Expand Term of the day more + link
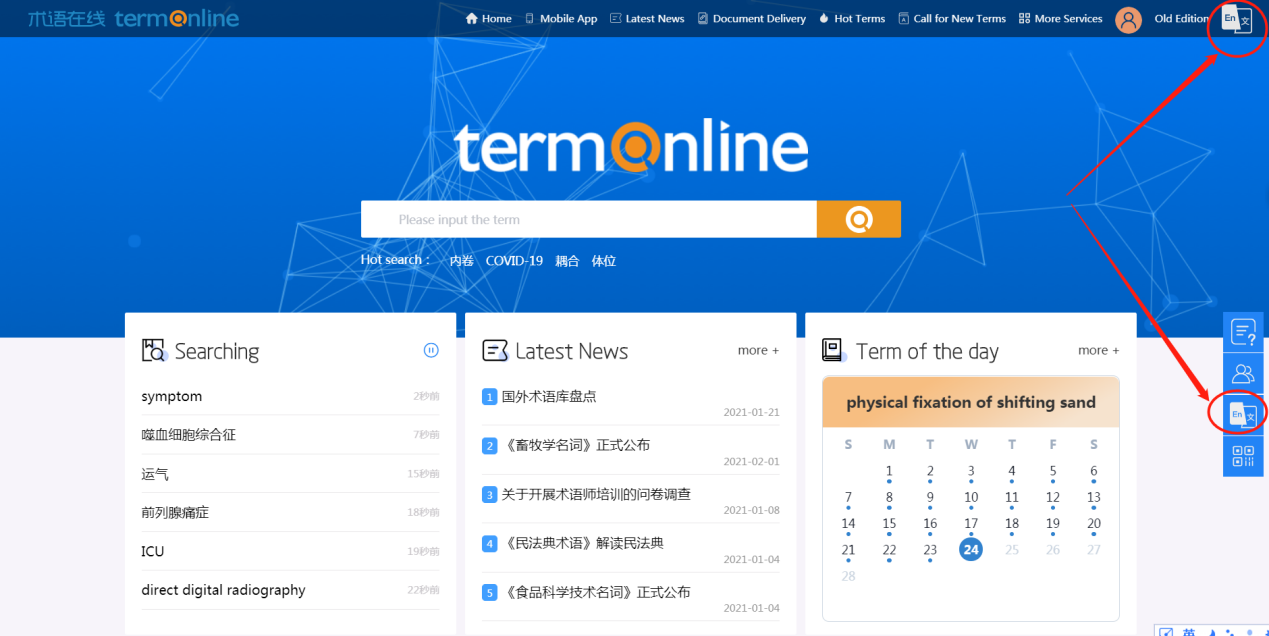 pos(1098,350)
